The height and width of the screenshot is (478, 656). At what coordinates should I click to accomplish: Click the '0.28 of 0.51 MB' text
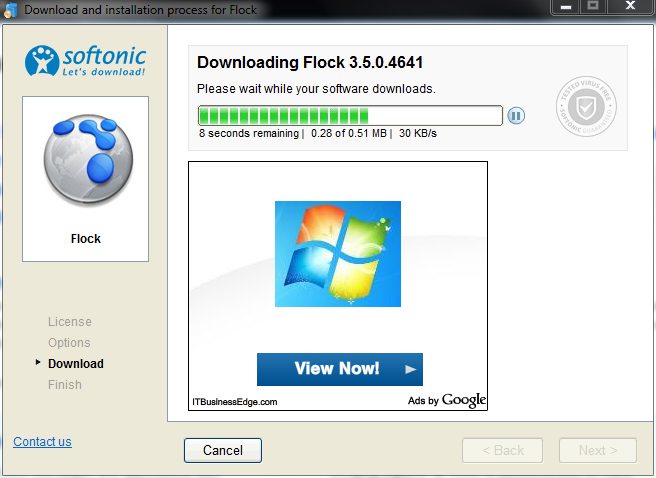point(348,133)
